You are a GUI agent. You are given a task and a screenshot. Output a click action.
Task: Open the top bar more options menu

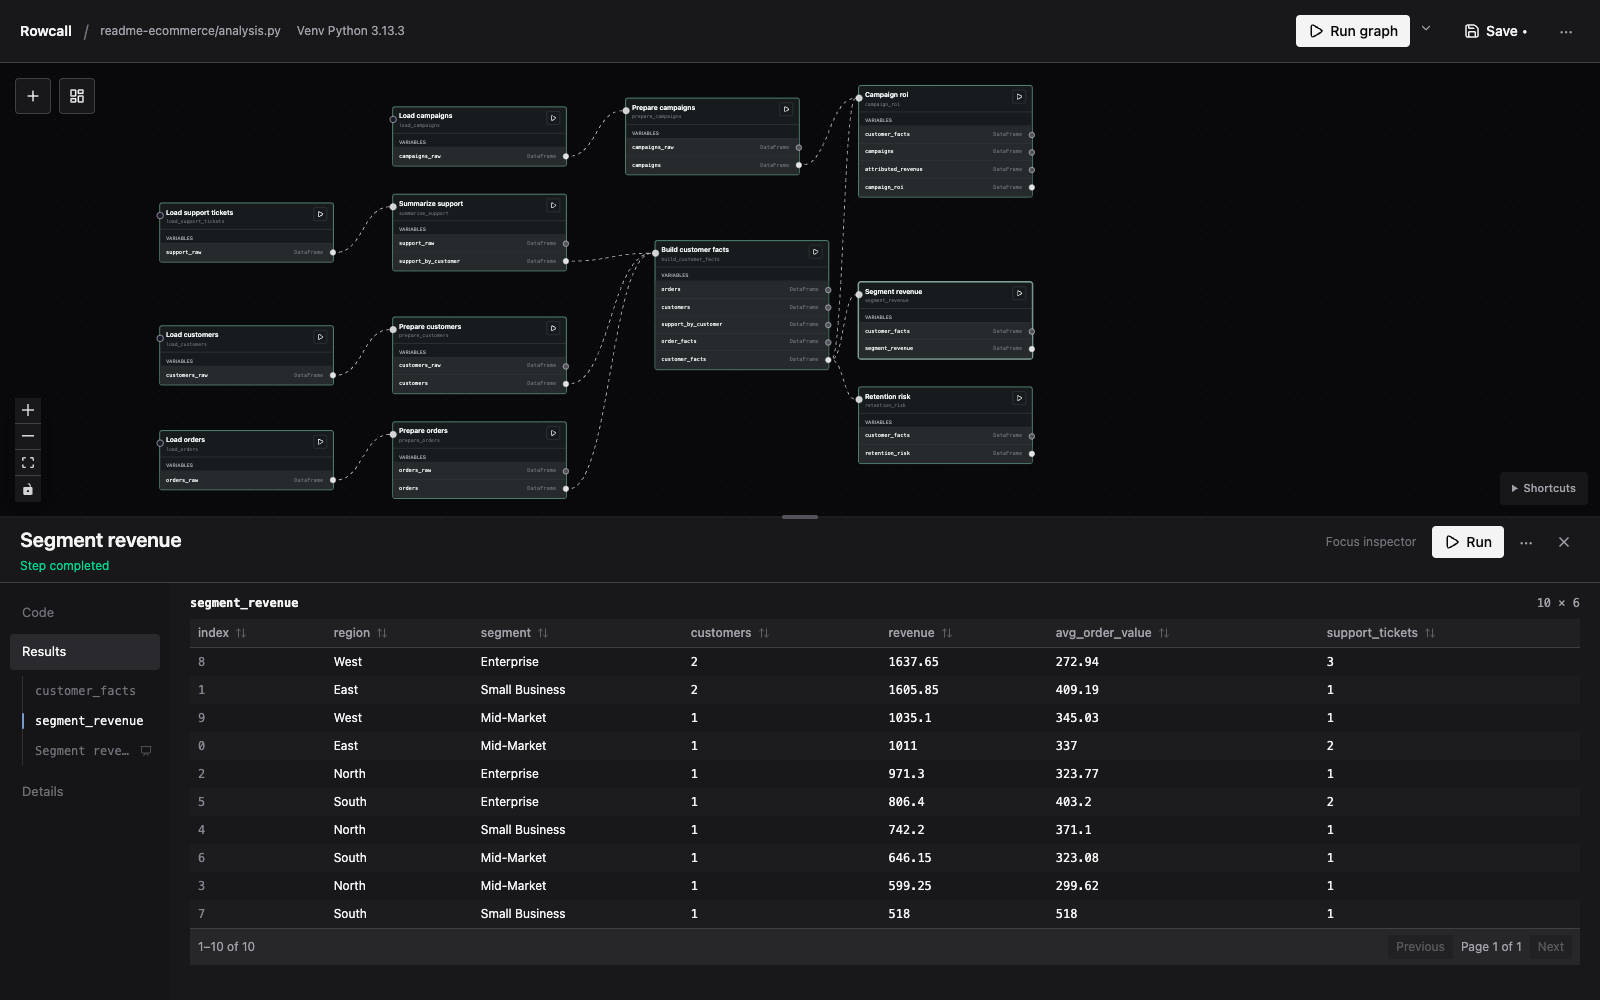point(1566,31)
